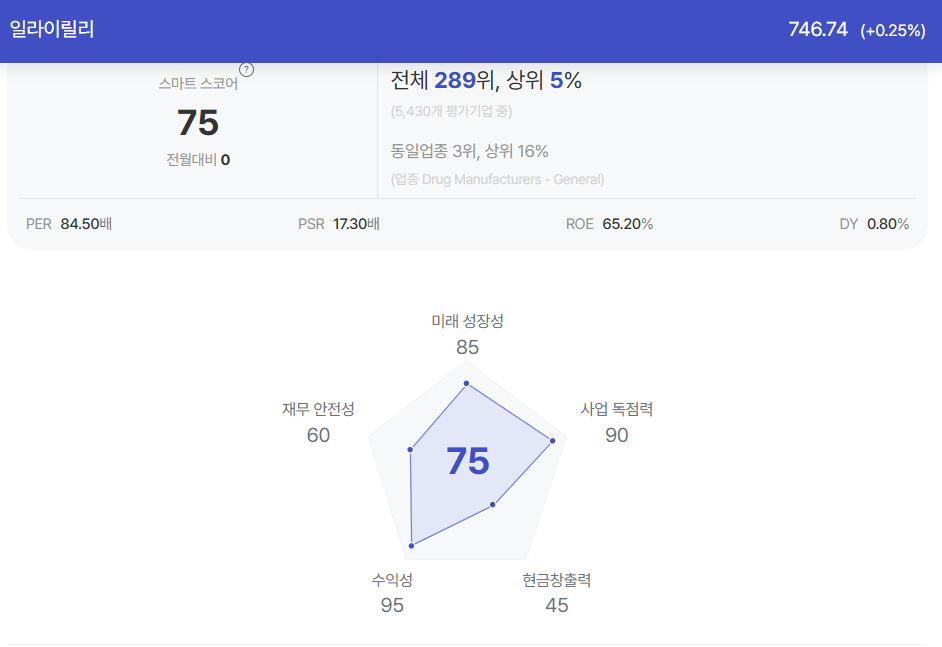This screenshot has height=647, width=942.
Task: Select the 현금창출력 data point on radar chart
Action: (493, 505)
